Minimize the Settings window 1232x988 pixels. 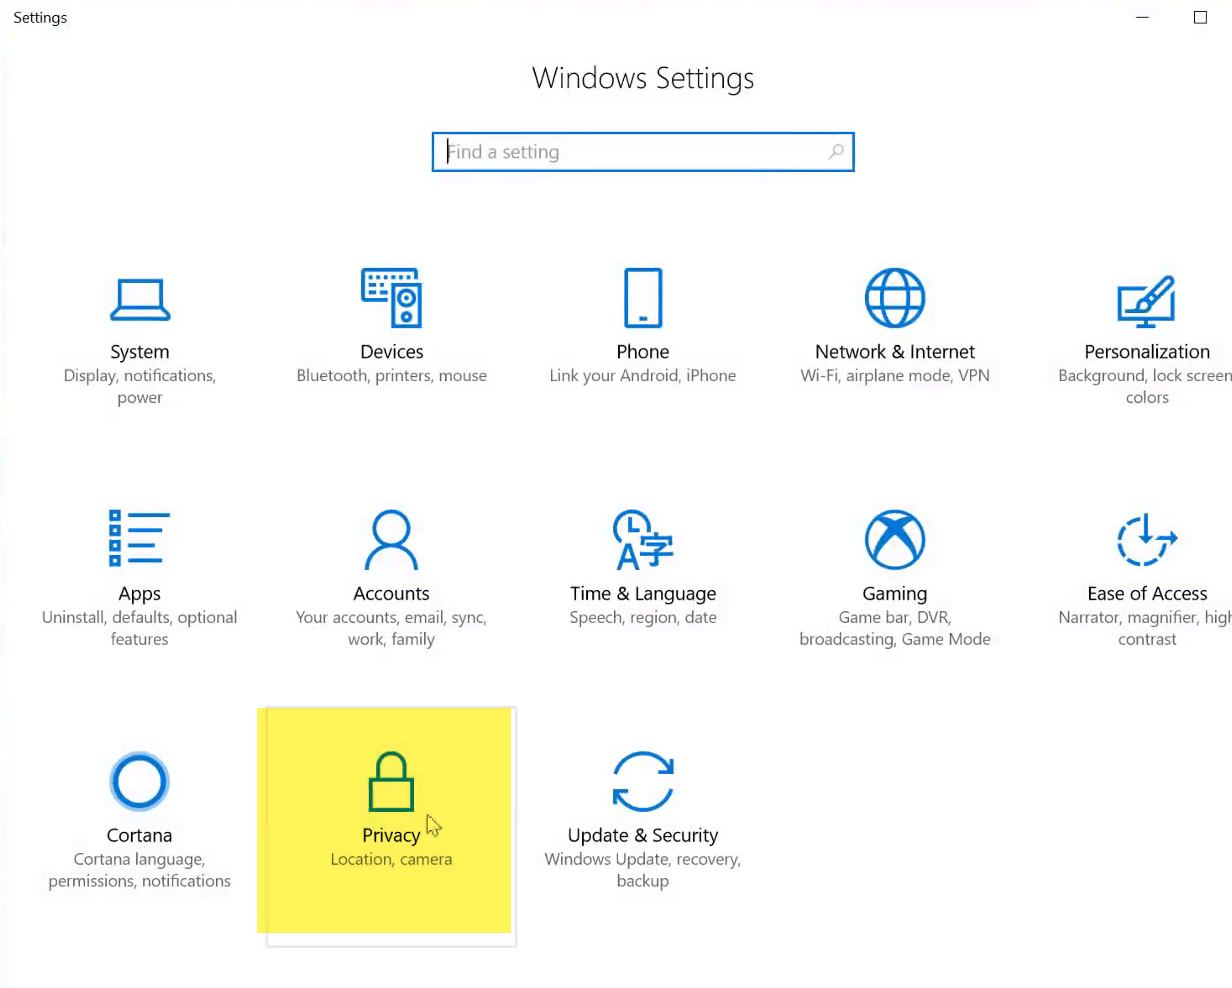click(1142, 17)
